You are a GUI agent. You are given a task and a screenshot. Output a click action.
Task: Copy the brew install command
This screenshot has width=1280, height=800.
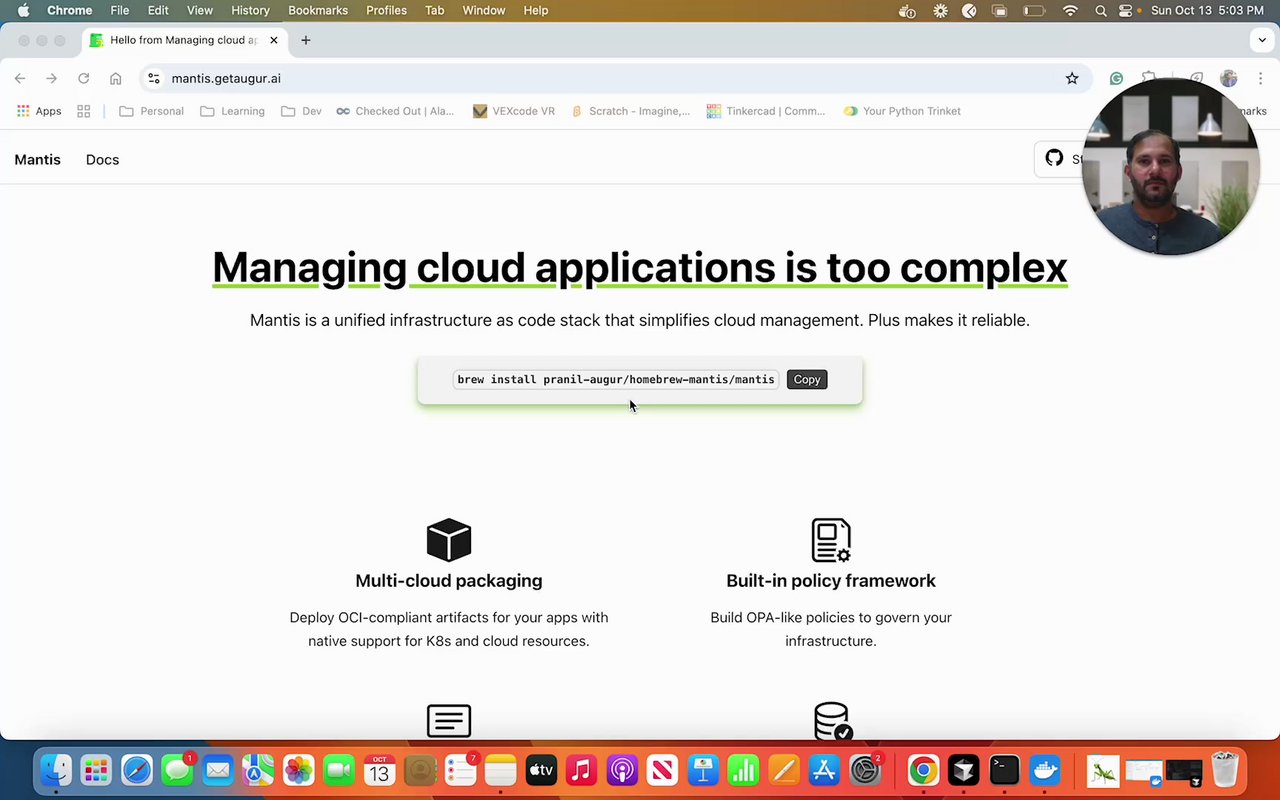pos(807,380)
